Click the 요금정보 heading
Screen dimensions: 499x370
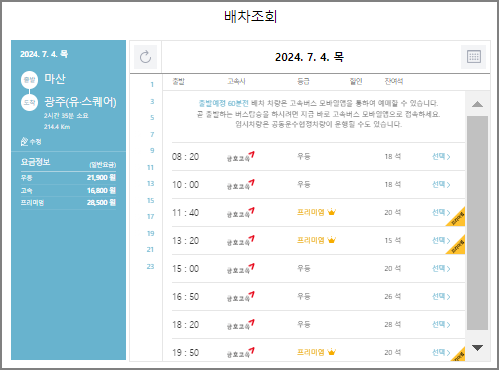[35, 162]
